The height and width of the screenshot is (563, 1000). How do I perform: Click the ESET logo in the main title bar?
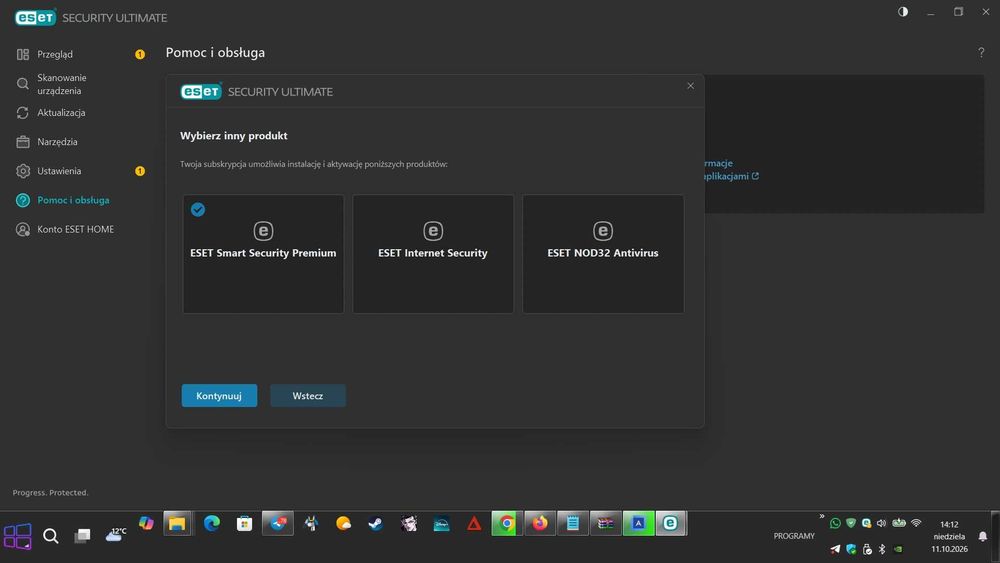[x=35, y=17]
